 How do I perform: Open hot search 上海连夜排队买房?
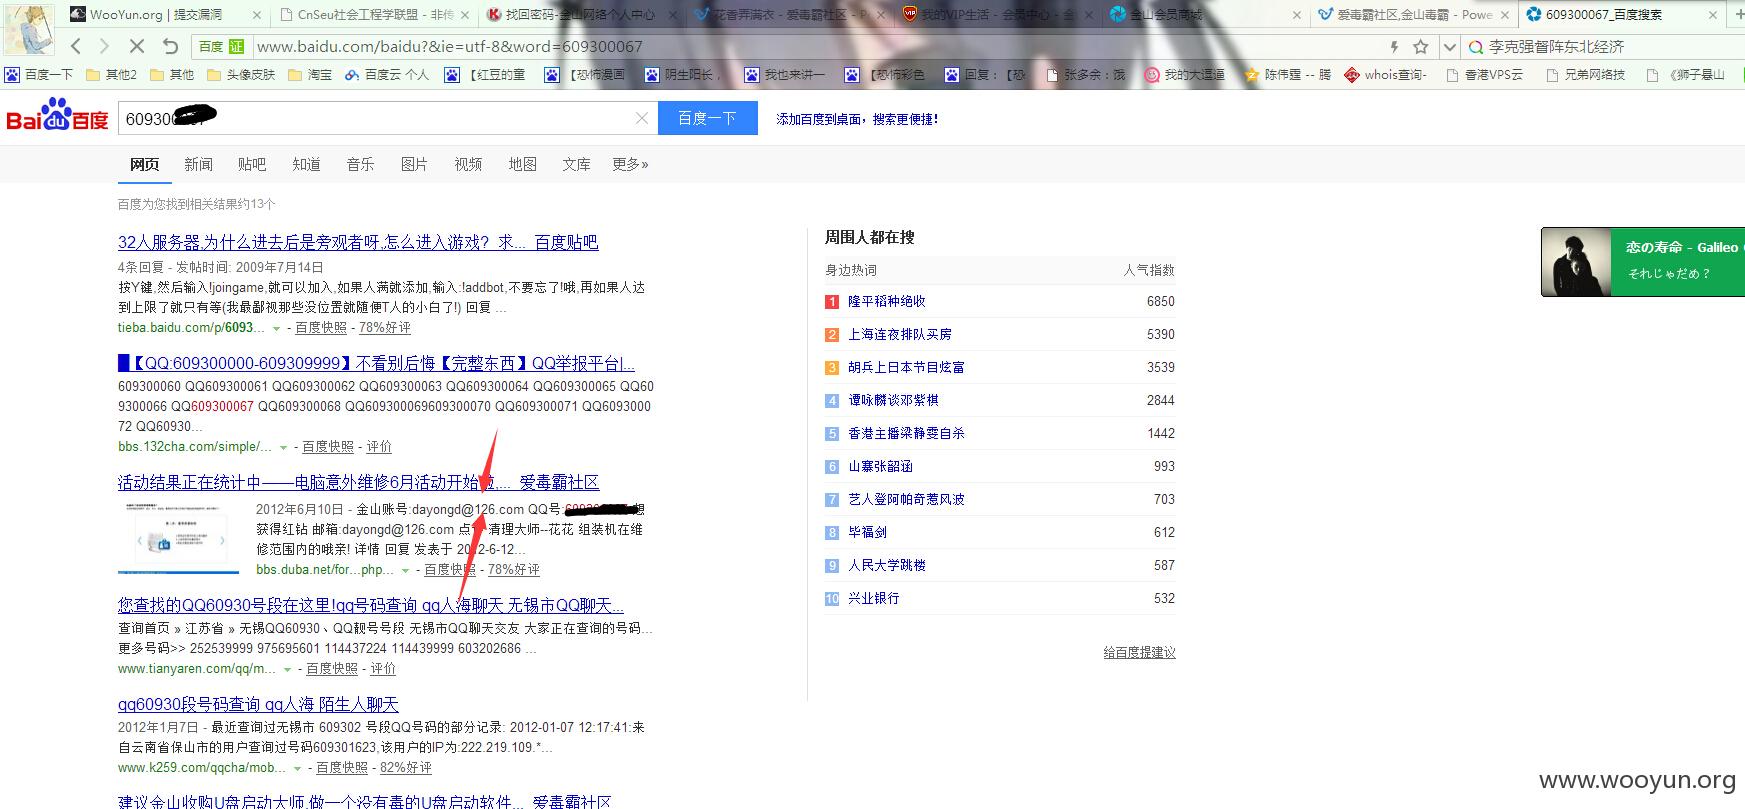click(900, 334)
